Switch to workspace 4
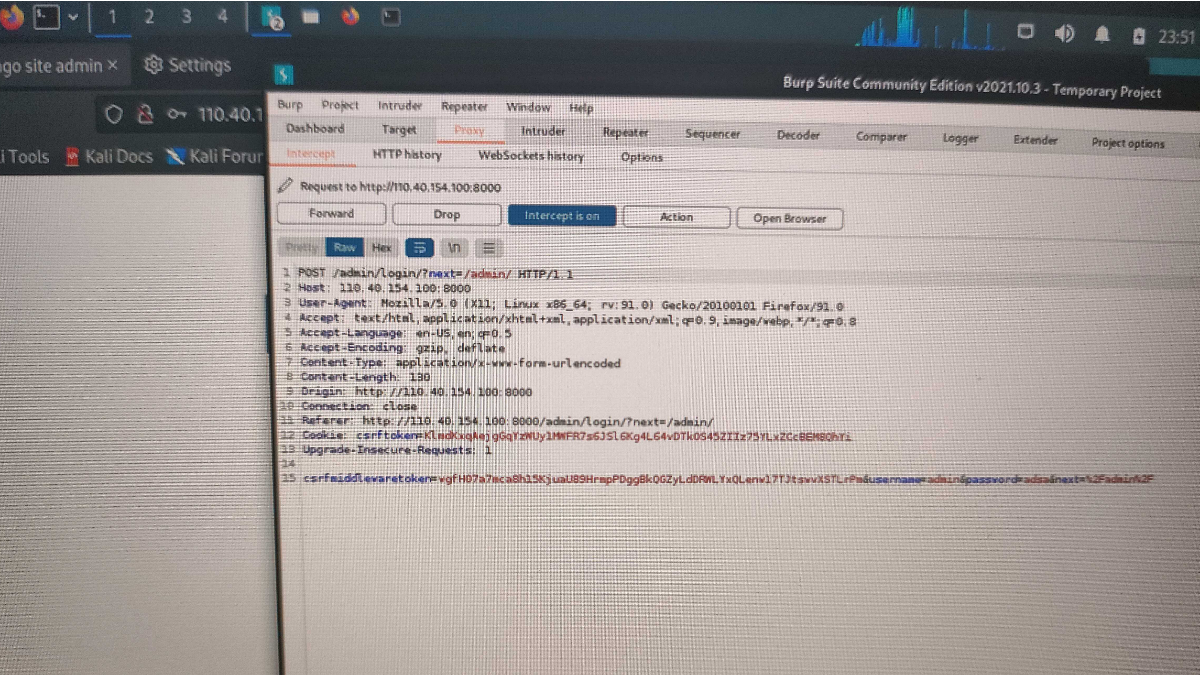 pyautogui.click(x=222, y=17)
